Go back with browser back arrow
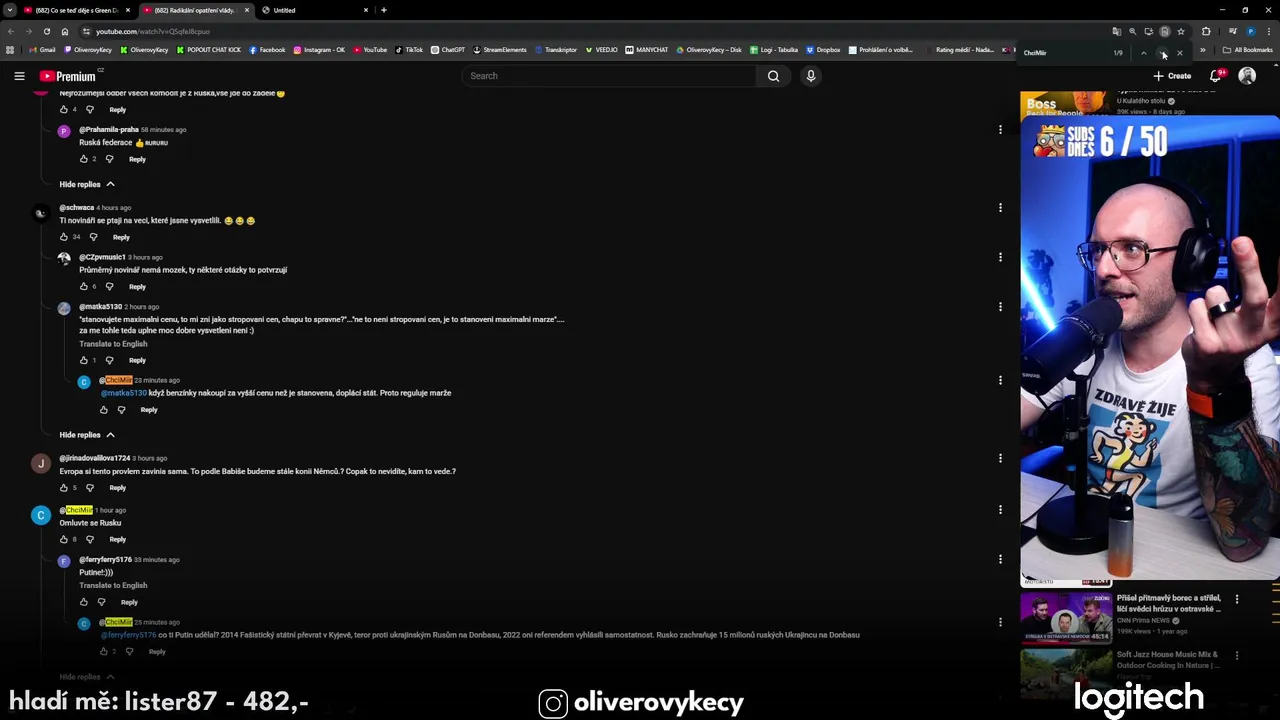Screen dimensions: 1280x720 tap(11, 31)
